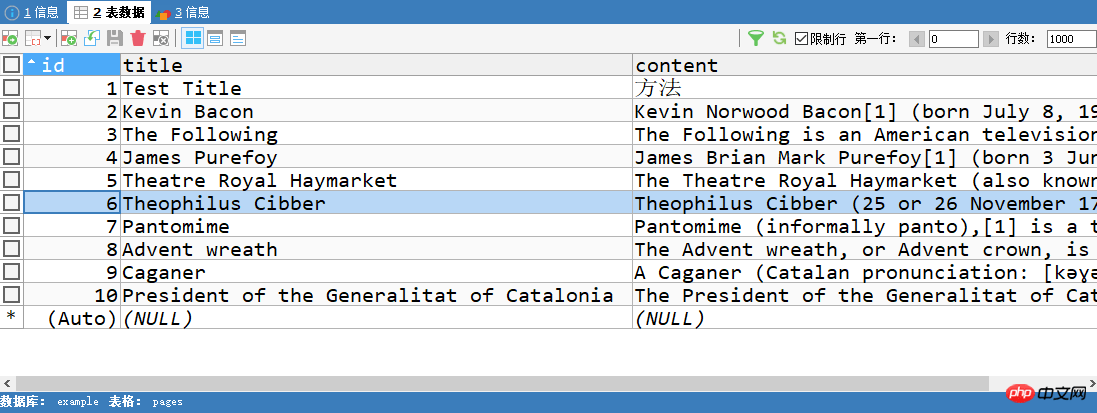Switch to grid view mode

click(x=192, y=38)
